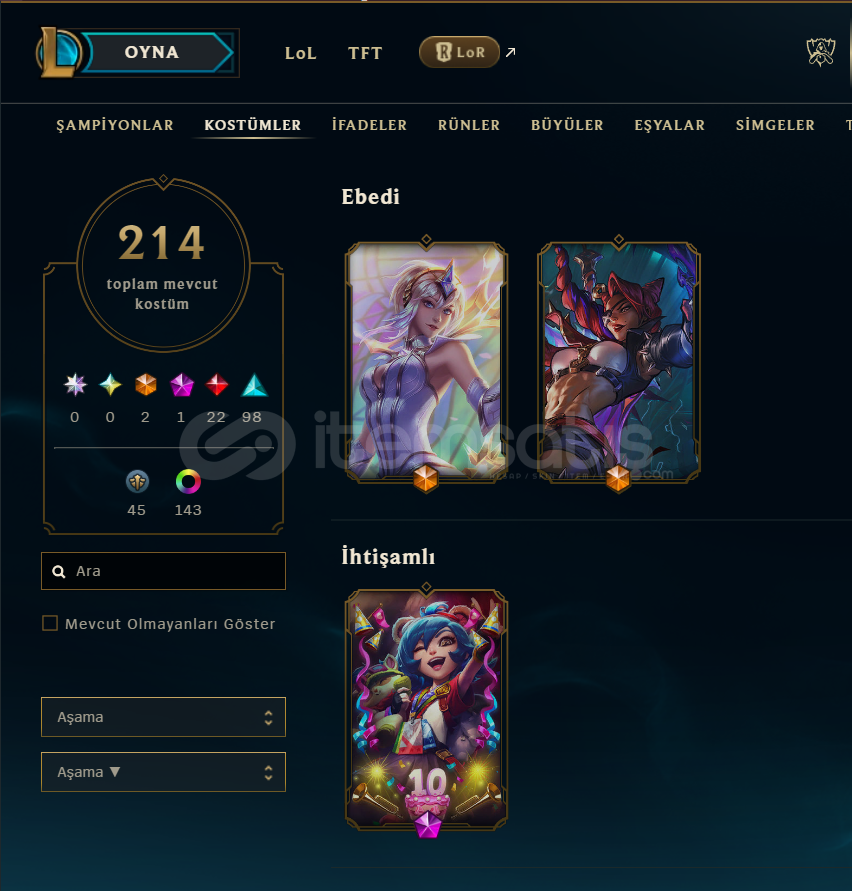Image resolution: width=852 pixels, height=891 pixels.
Task: Open the RÜNLER tab
Action: click(x=469, y=125)
